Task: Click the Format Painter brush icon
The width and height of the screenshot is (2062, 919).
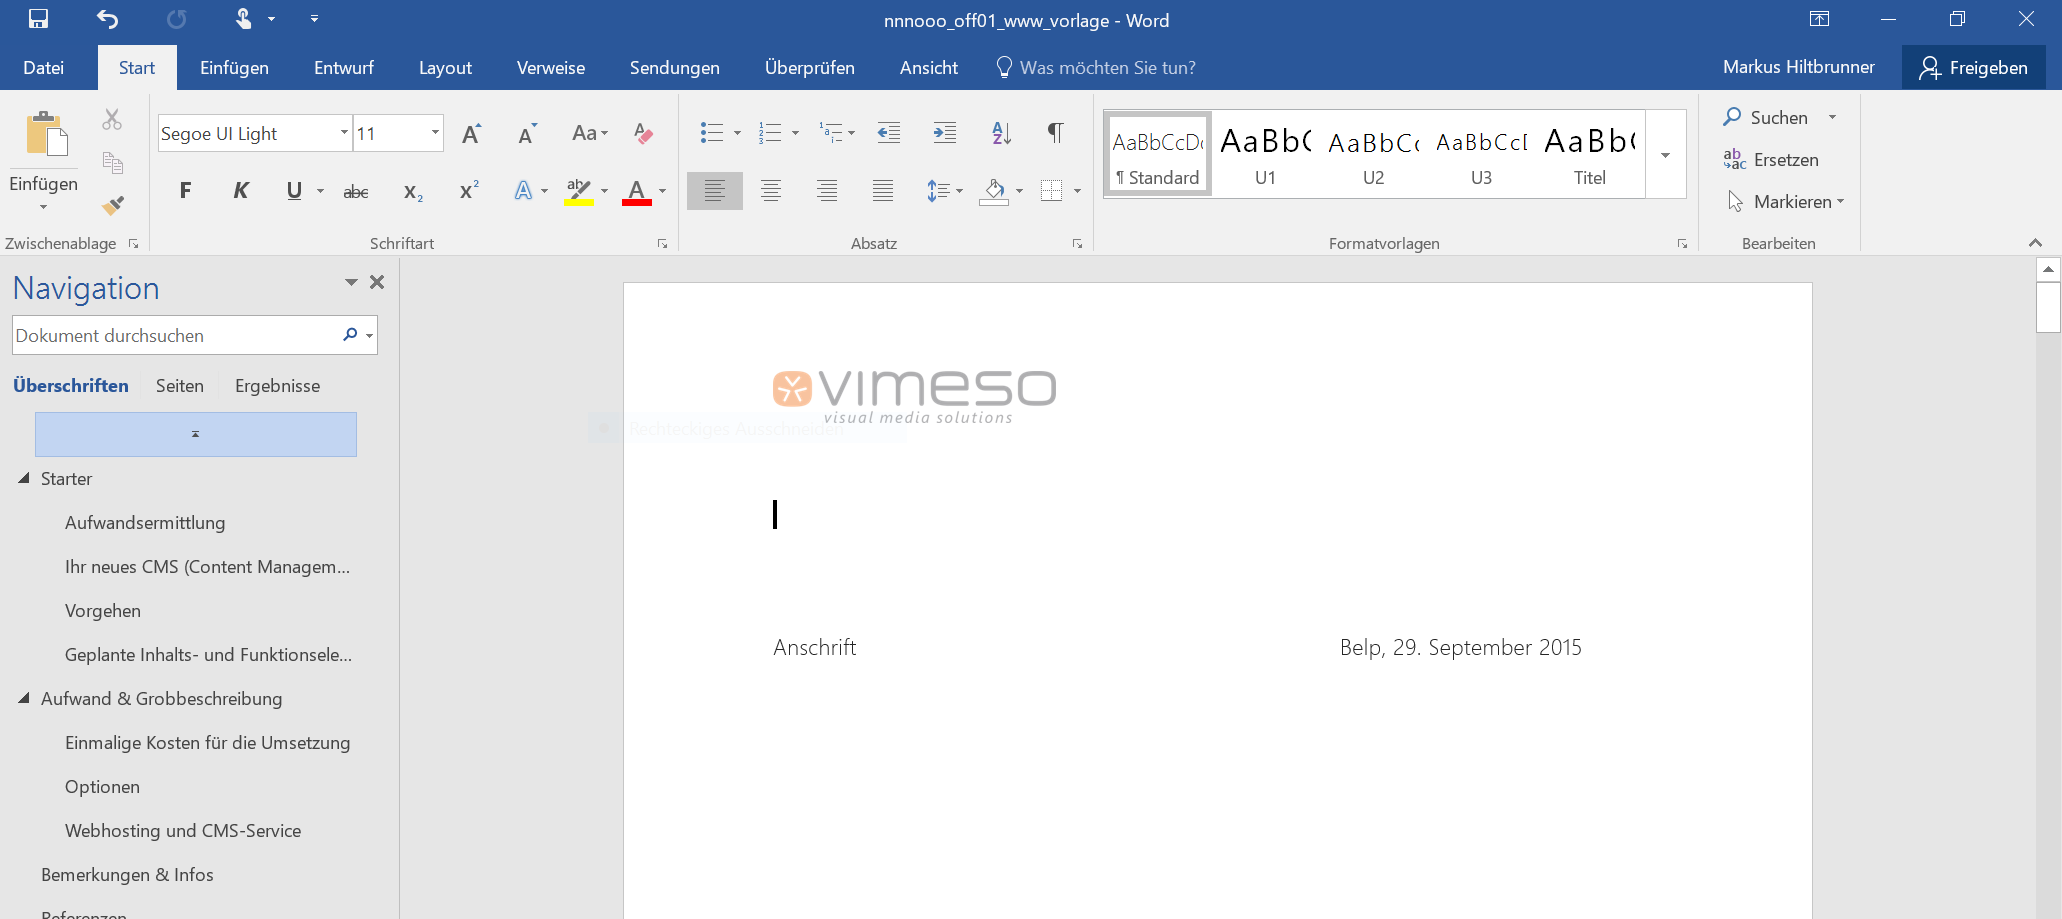Action: (x=113, y=205)
